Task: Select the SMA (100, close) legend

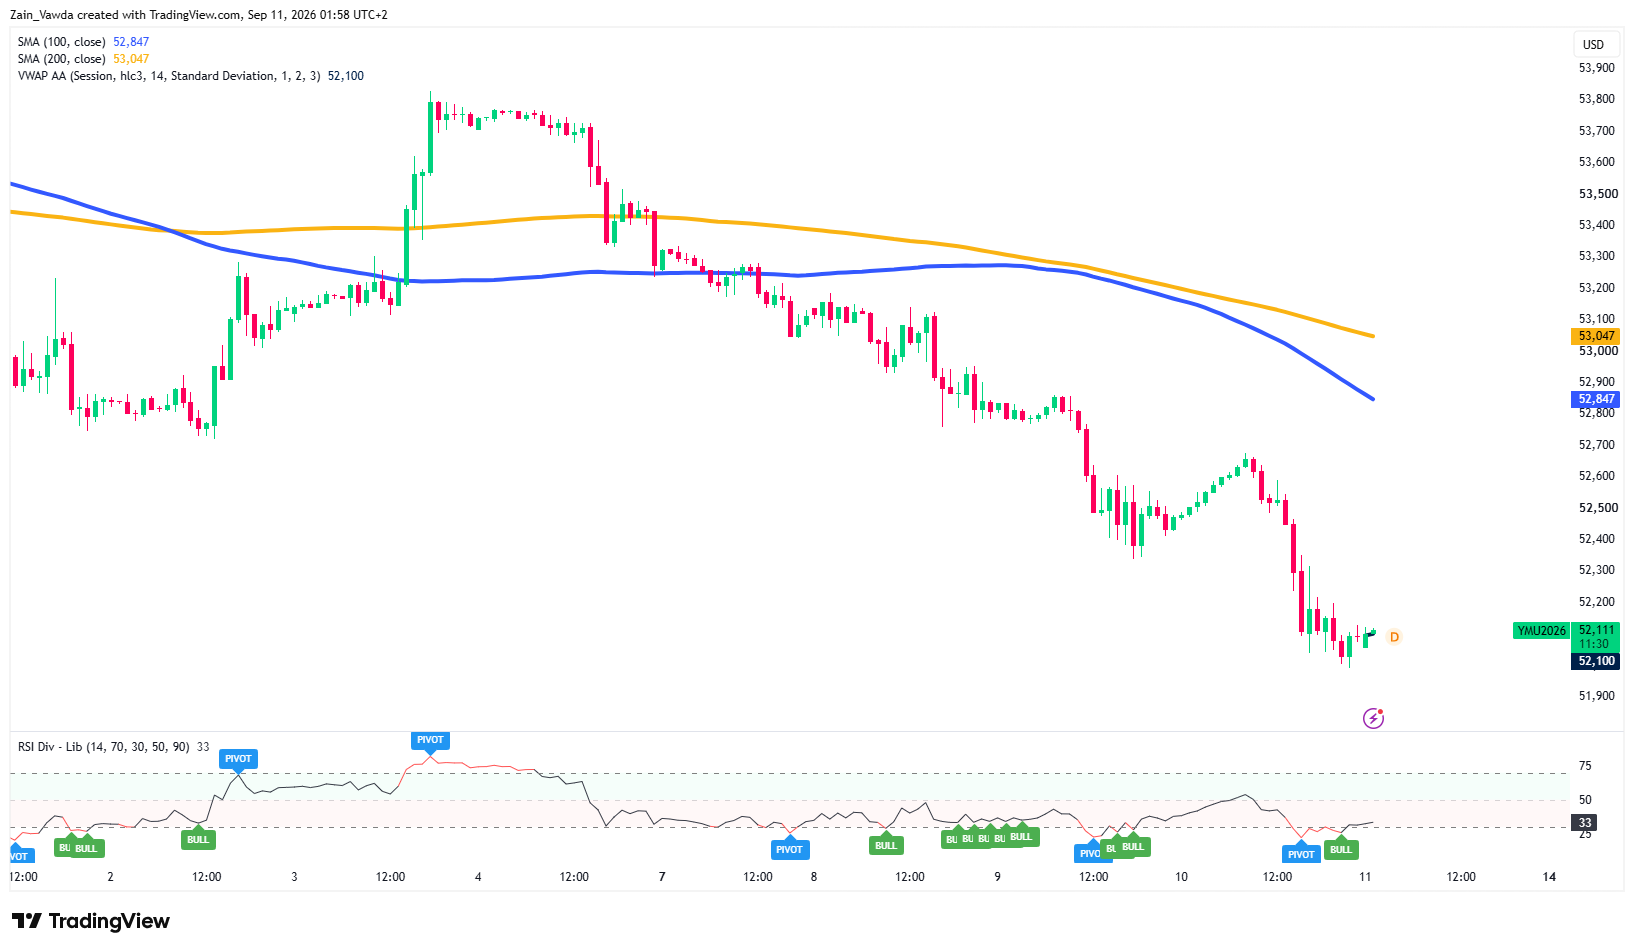Action: (x=61, y=42)
